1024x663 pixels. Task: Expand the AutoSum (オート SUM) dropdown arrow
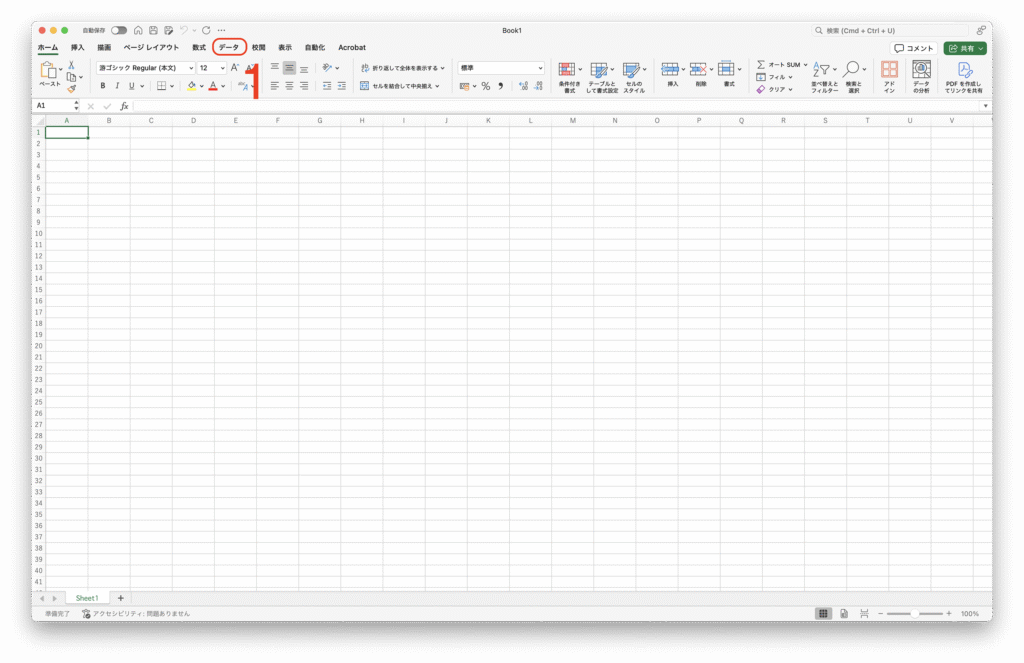click(805, 65)
